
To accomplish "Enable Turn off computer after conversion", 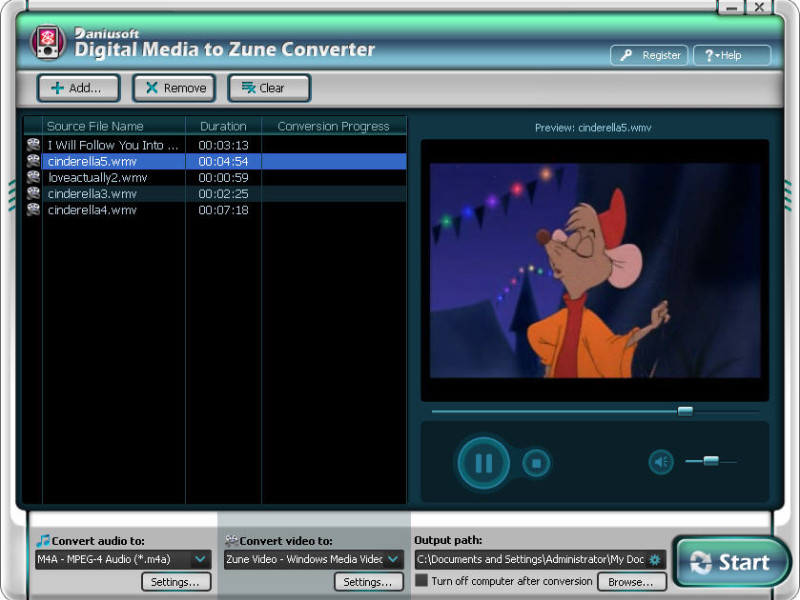I will click(421, 581).
